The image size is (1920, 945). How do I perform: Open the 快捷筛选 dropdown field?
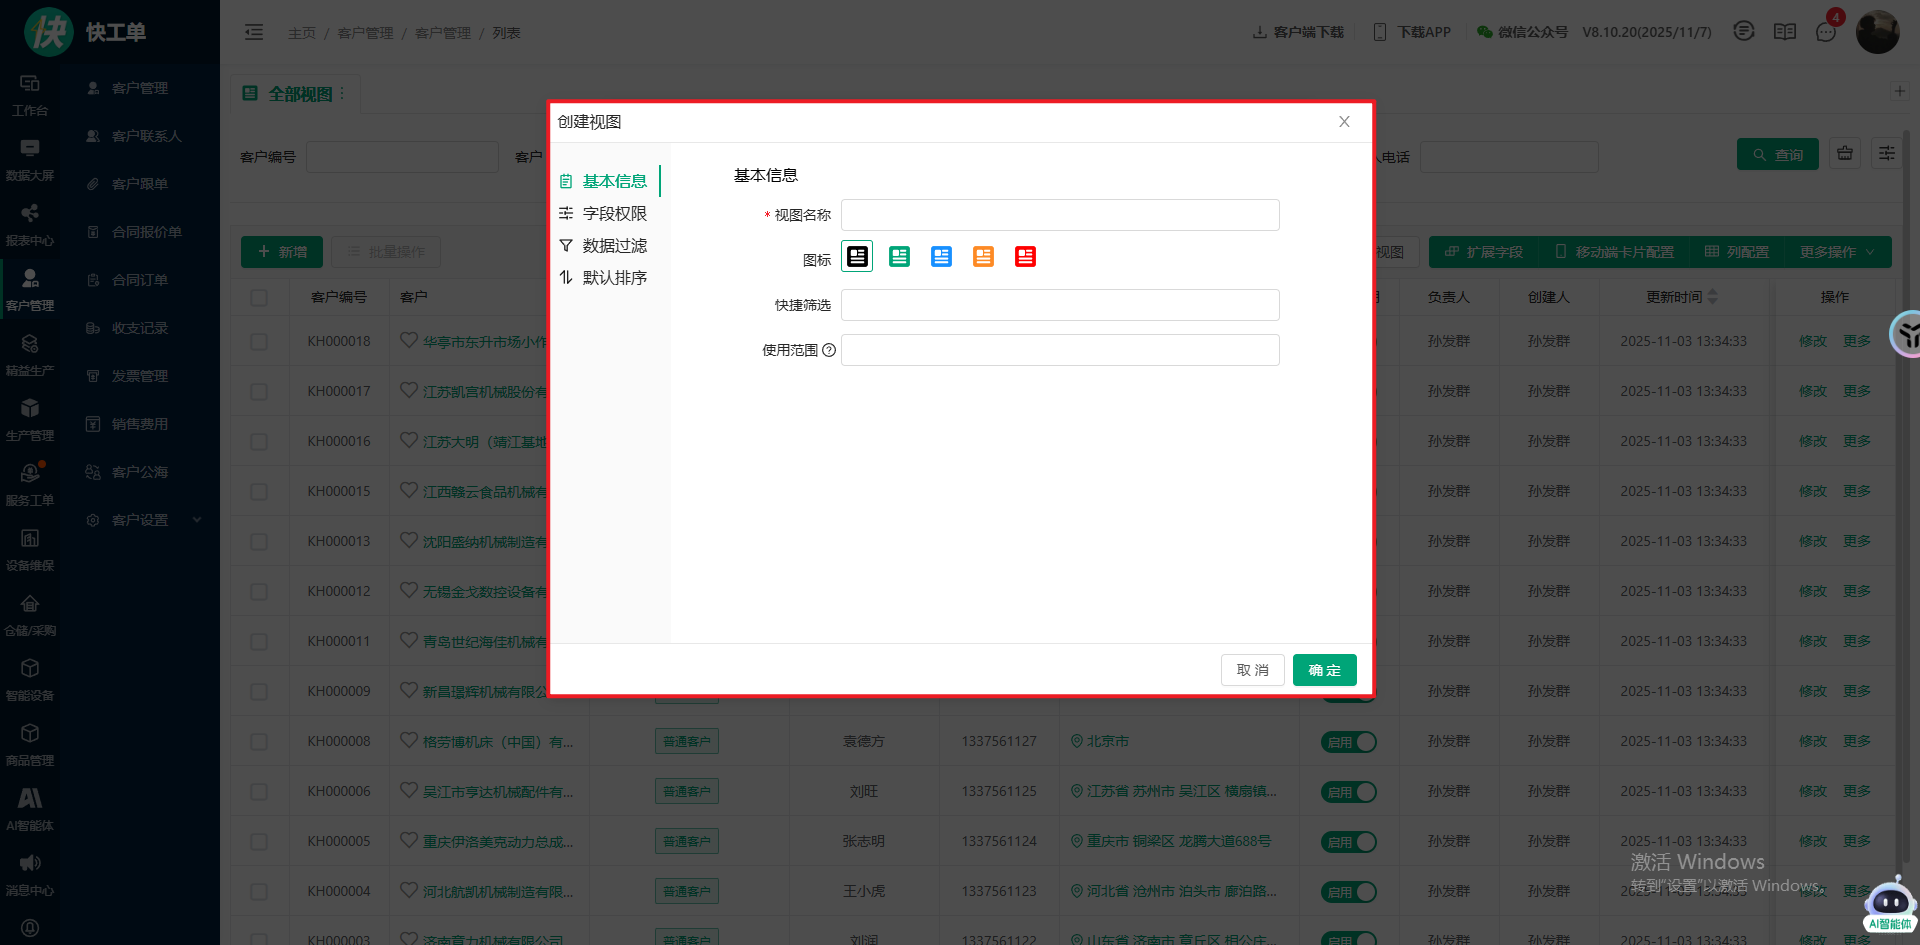tap(1060, 305)
